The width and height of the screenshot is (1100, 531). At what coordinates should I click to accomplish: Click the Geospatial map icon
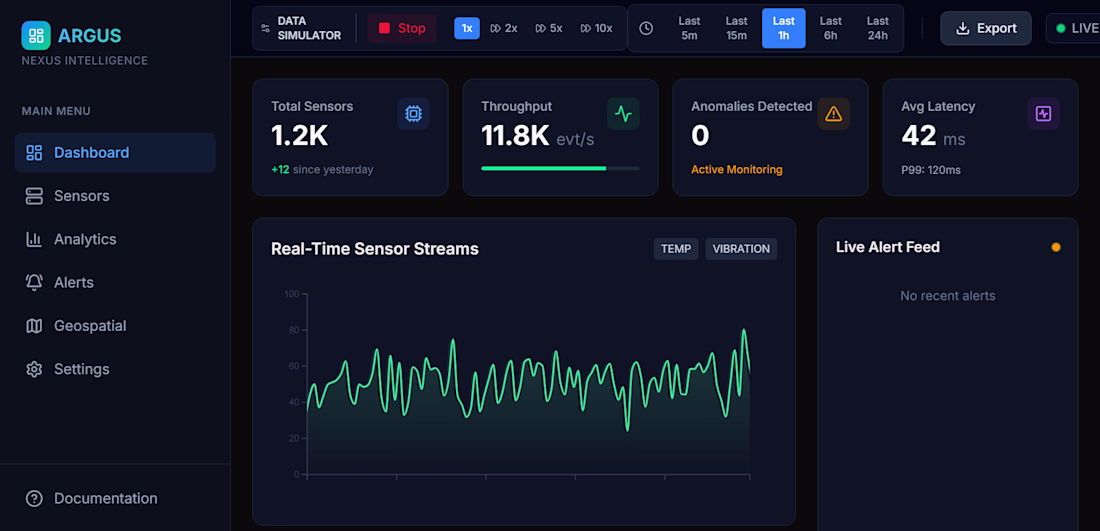click(34, 326)
